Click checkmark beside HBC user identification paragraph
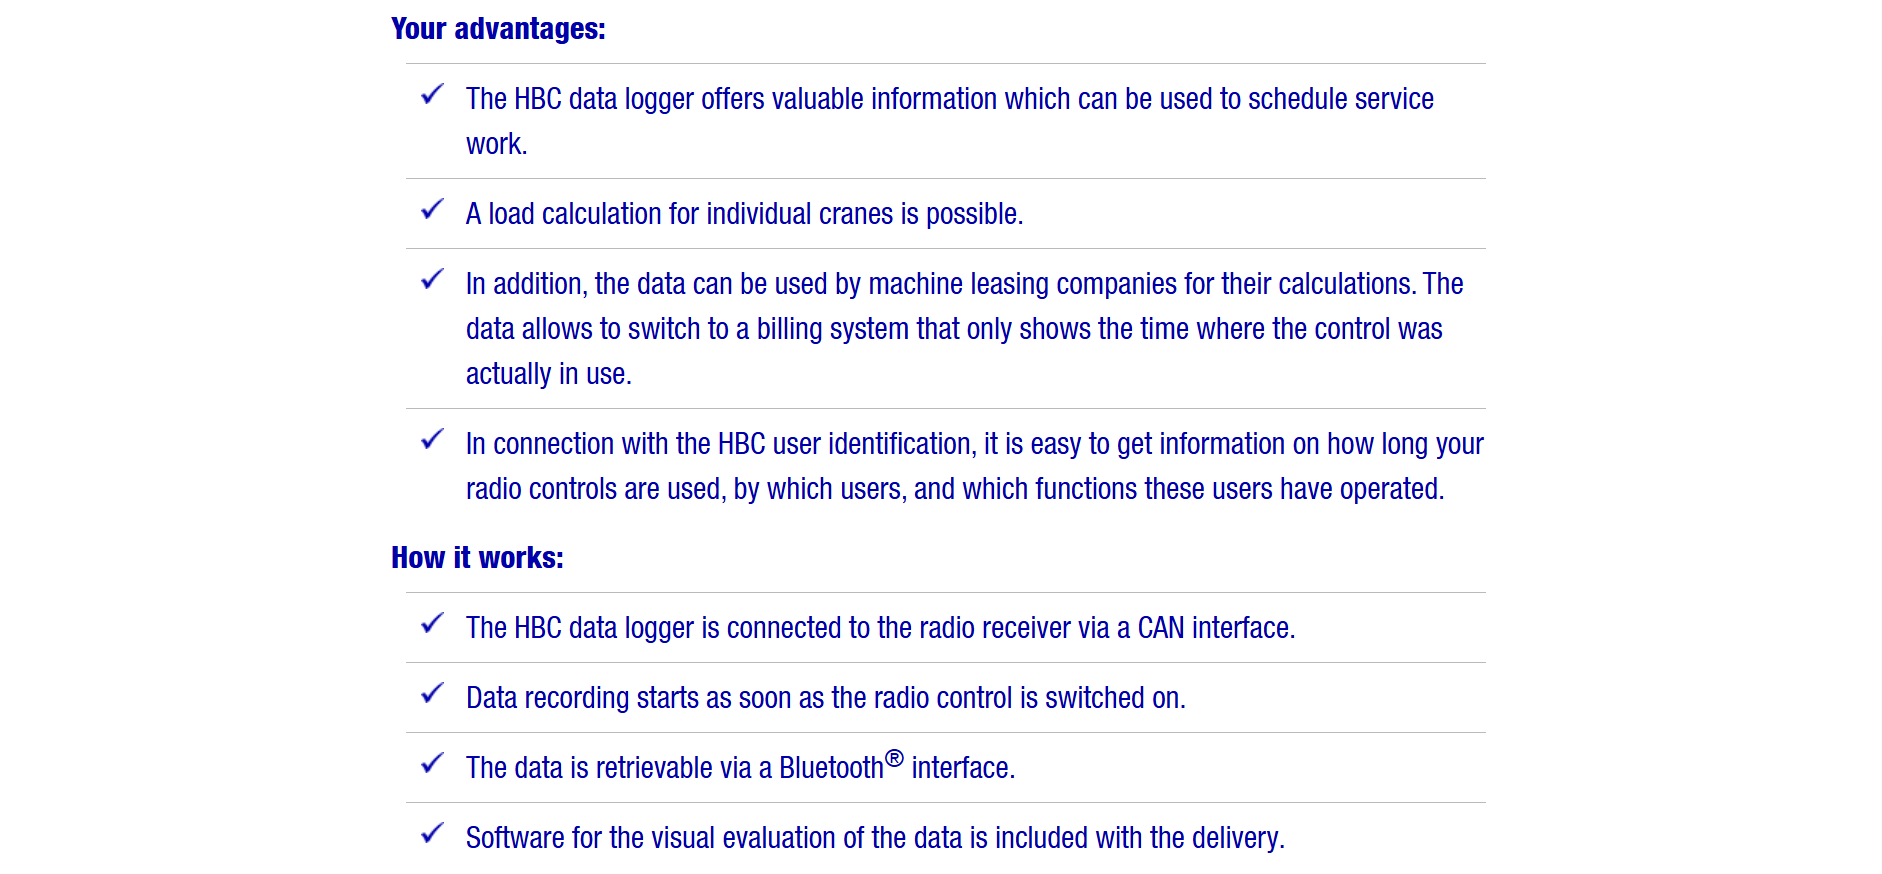Image resolution: width=1882 pixels, height=874 pixels. (x=432, y=440)
